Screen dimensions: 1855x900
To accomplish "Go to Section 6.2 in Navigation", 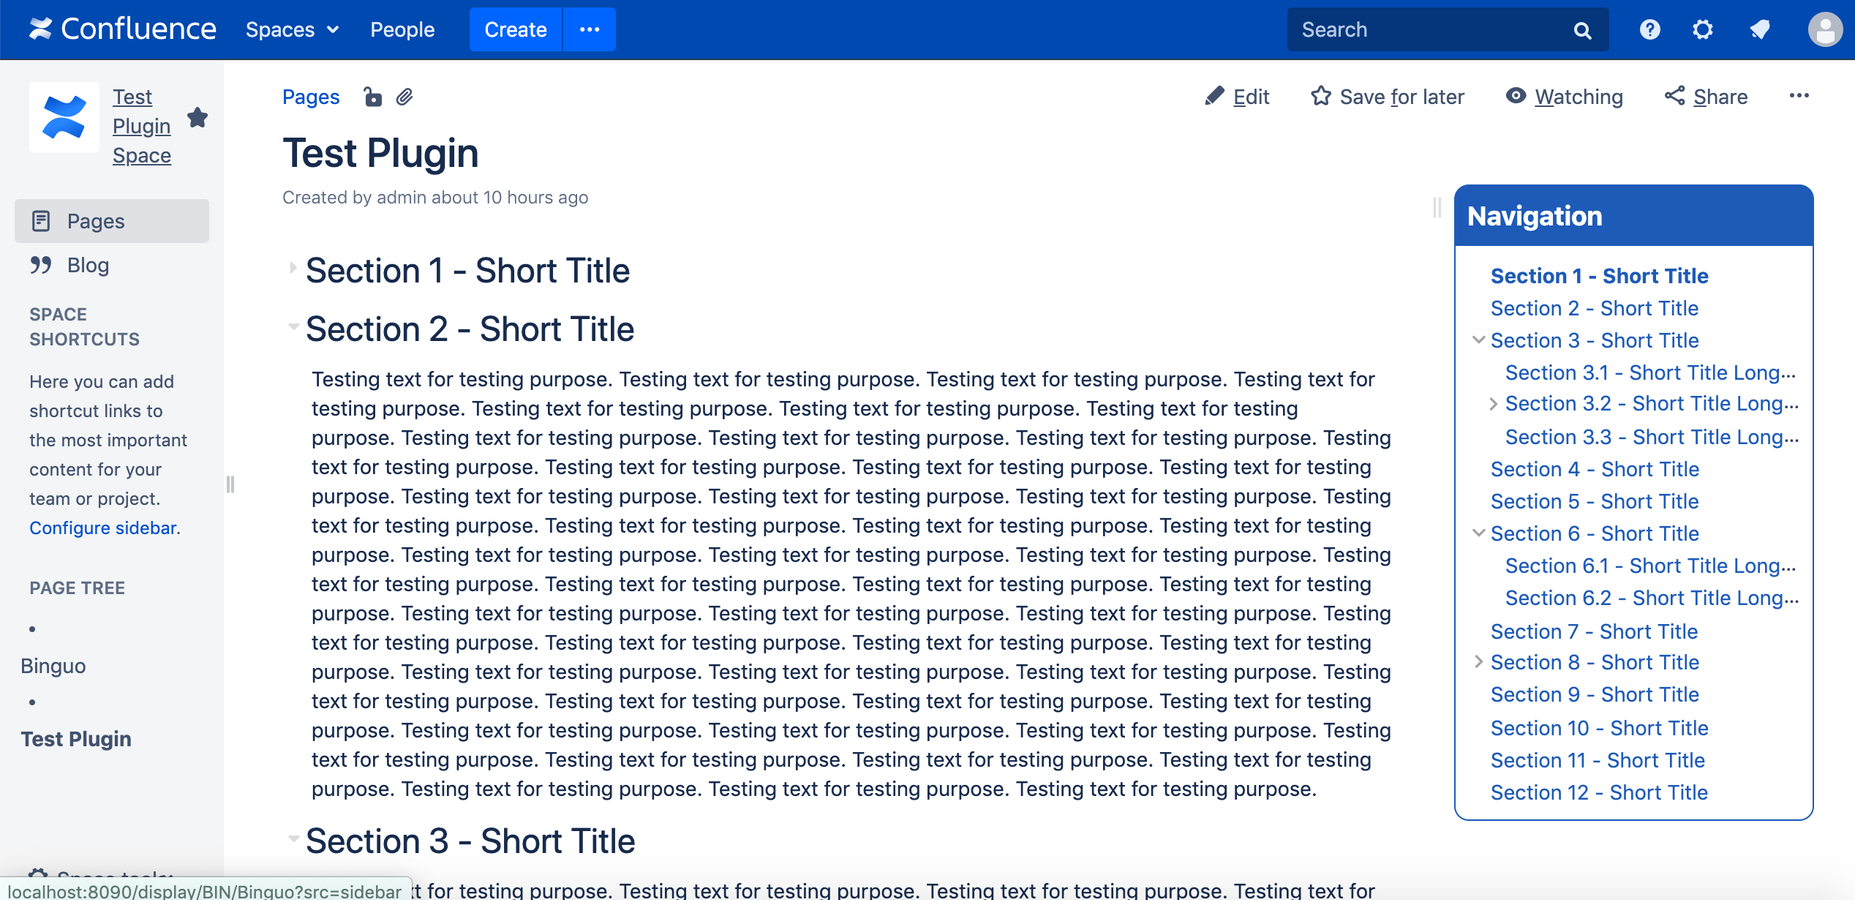I will coord(1652,598).
